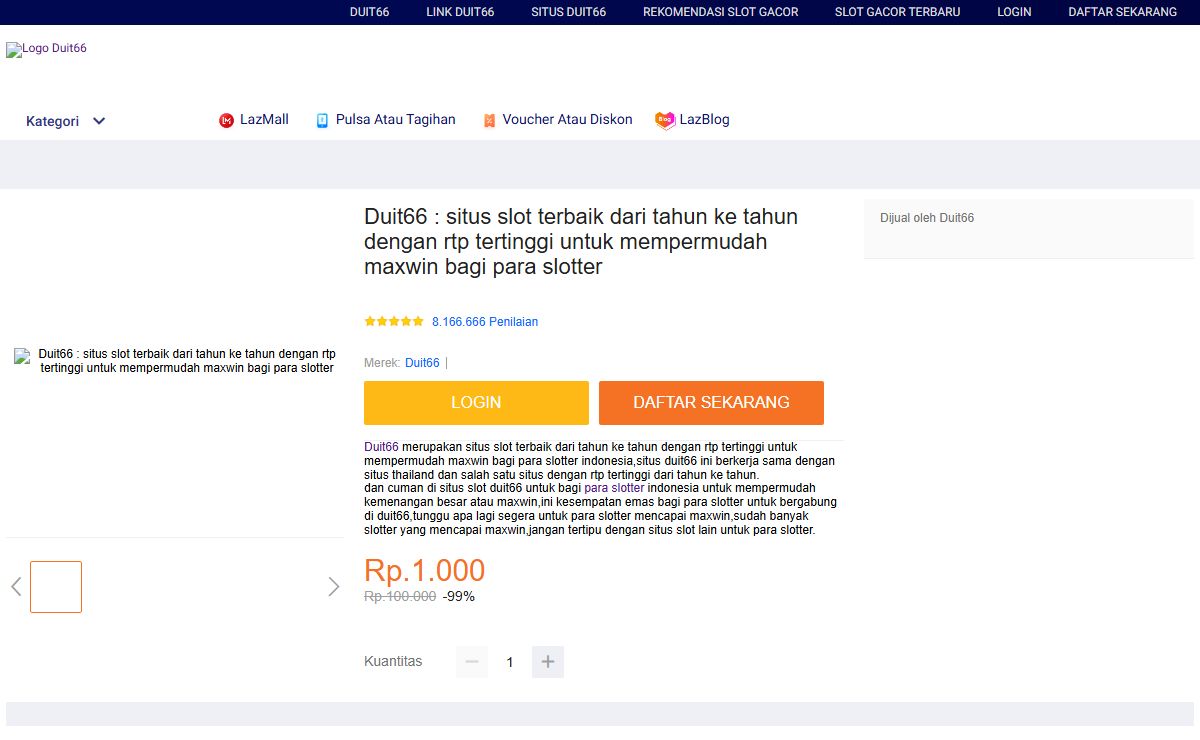
Task: Click the Voucher Atau Diskon ticket icon
Action: (x=489, y=120)
